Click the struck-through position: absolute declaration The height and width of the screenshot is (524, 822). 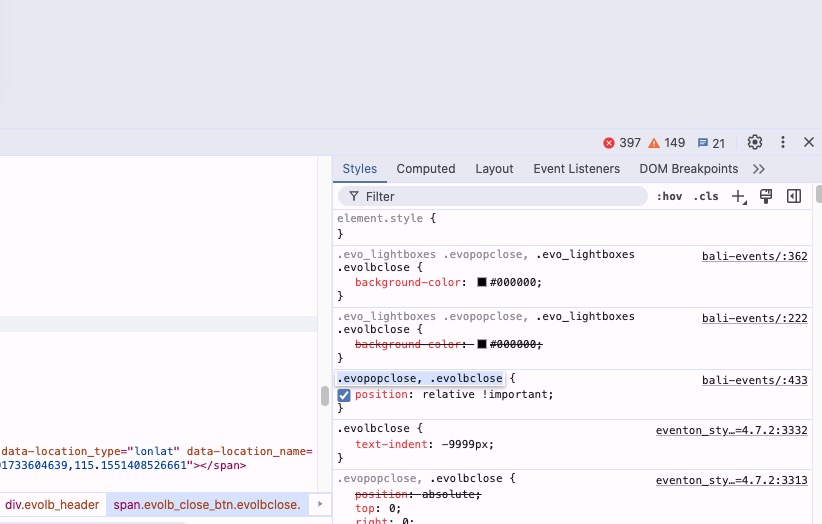tap(418, 494)
